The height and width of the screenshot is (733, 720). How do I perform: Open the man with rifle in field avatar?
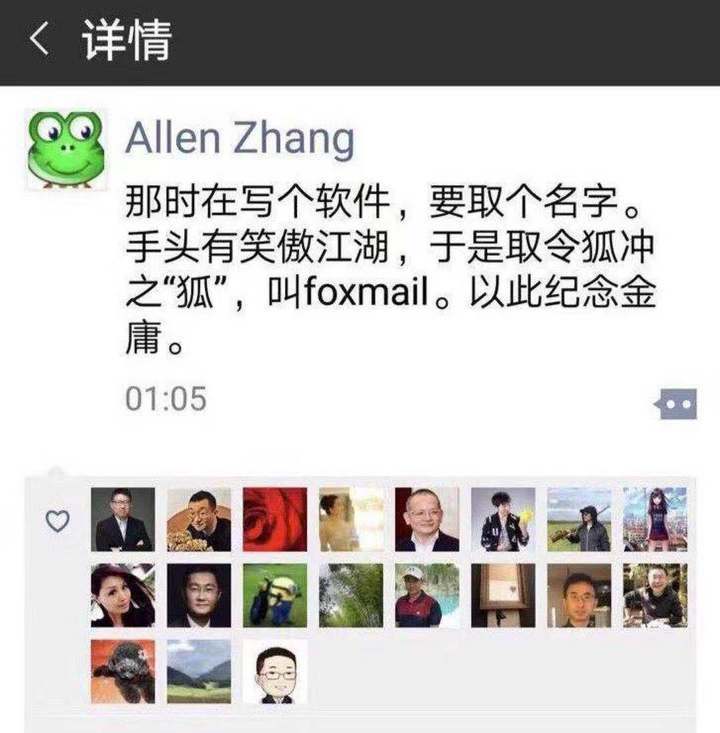tap(579, 519)
